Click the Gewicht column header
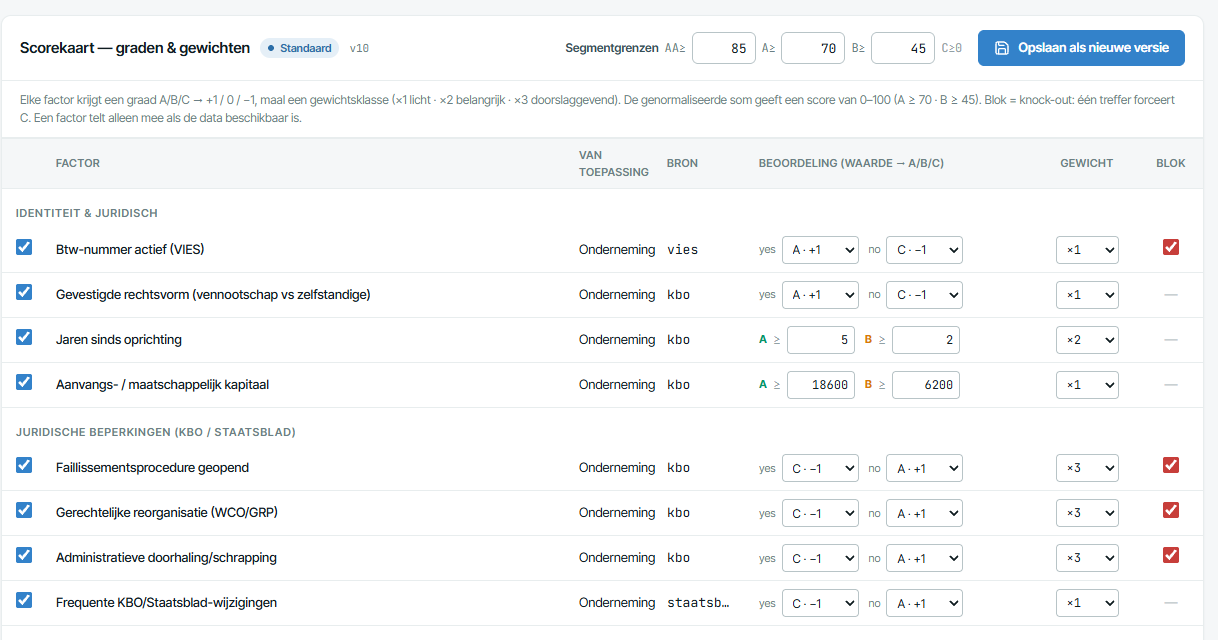 click(x=1086, y=163)
